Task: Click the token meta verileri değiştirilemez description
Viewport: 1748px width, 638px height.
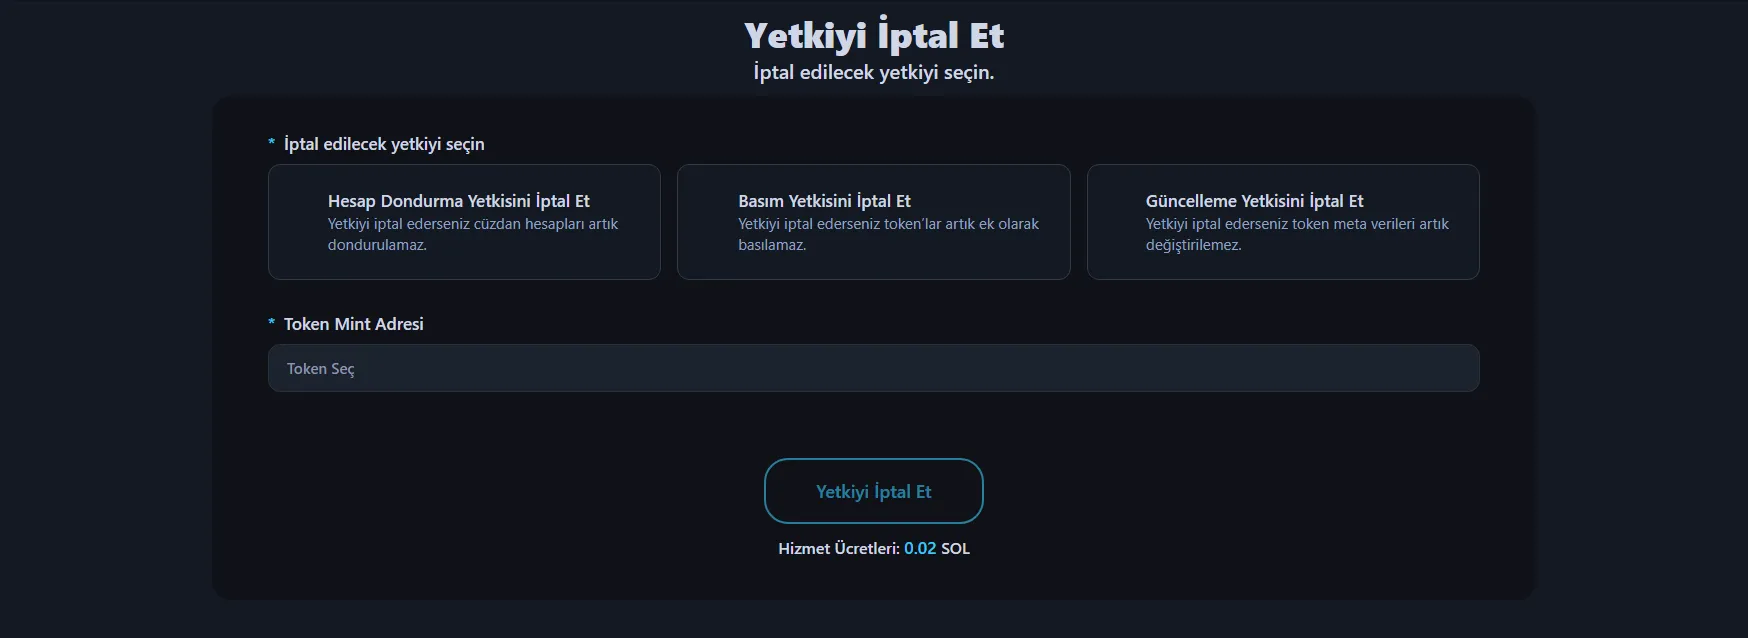Action: (1296, 235)
